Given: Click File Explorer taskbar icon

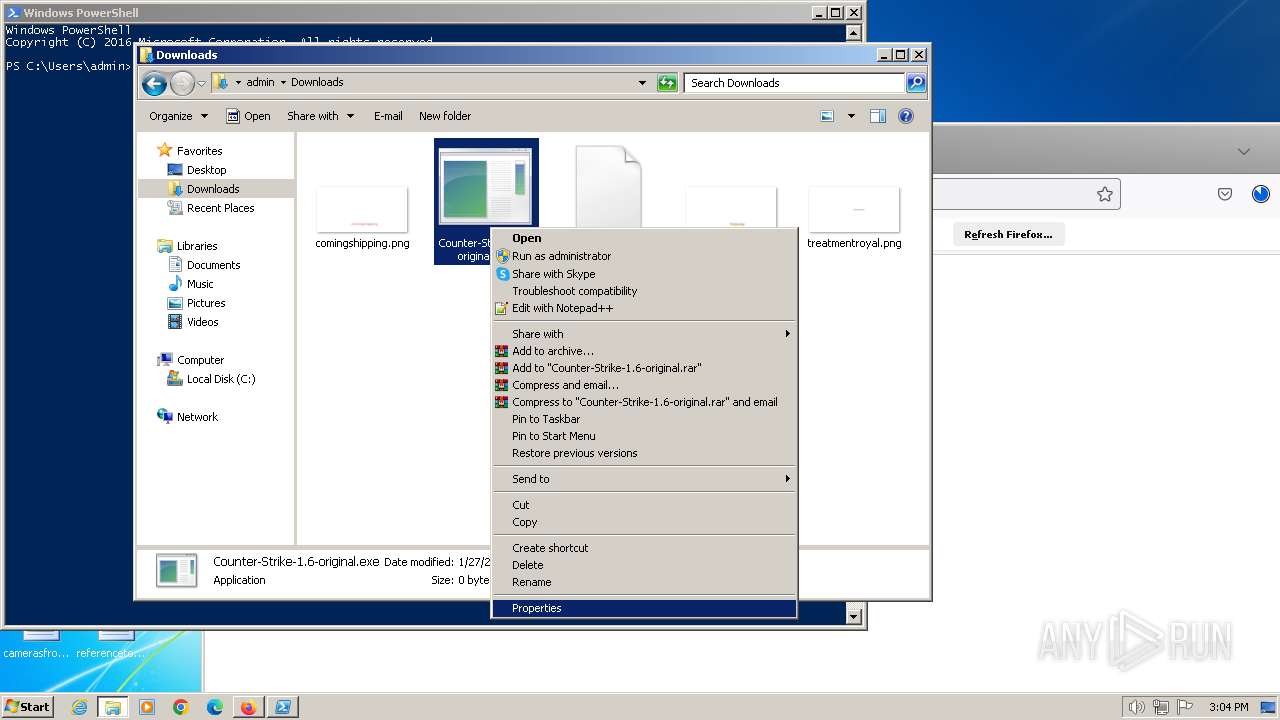Looking at the screenshot, I should (112, 707).
